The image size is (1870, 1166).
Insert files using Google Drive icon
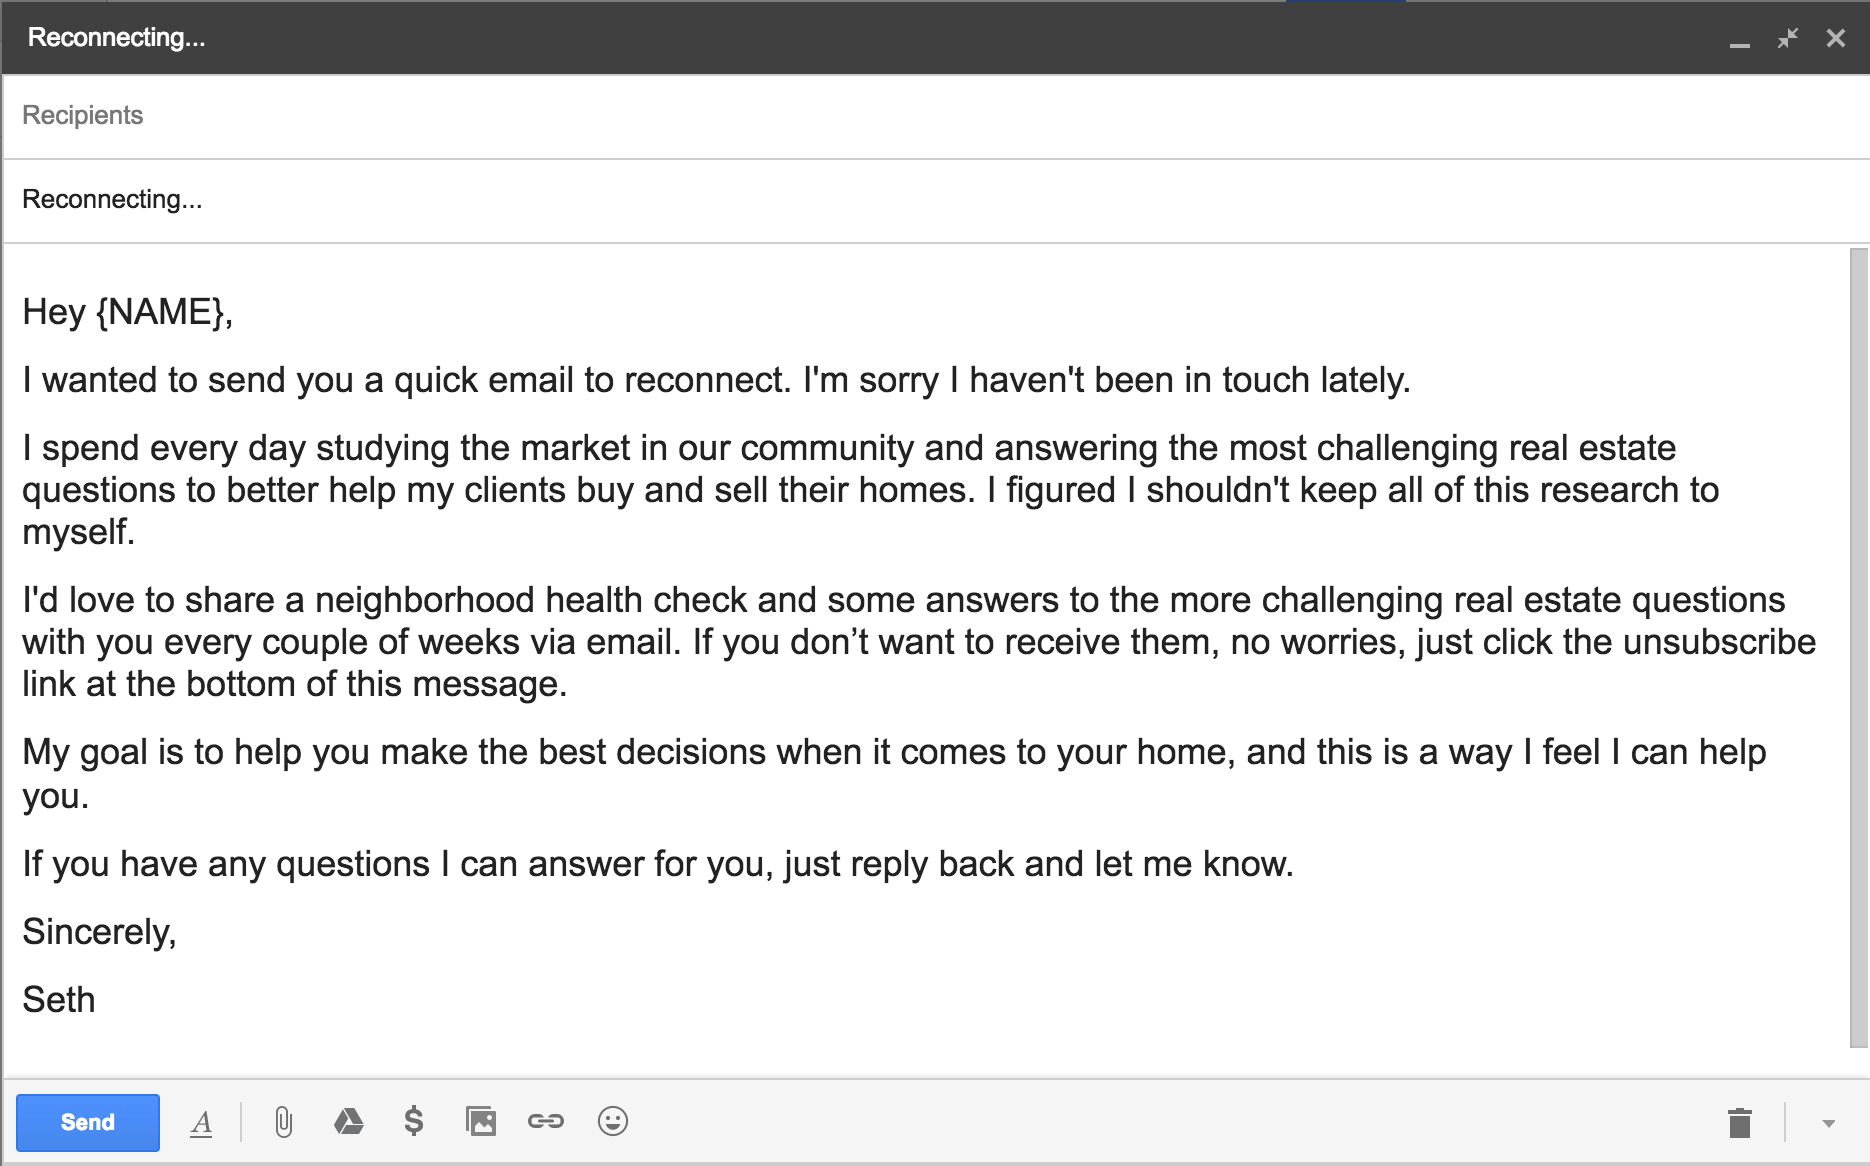[x=348, y=1122]
